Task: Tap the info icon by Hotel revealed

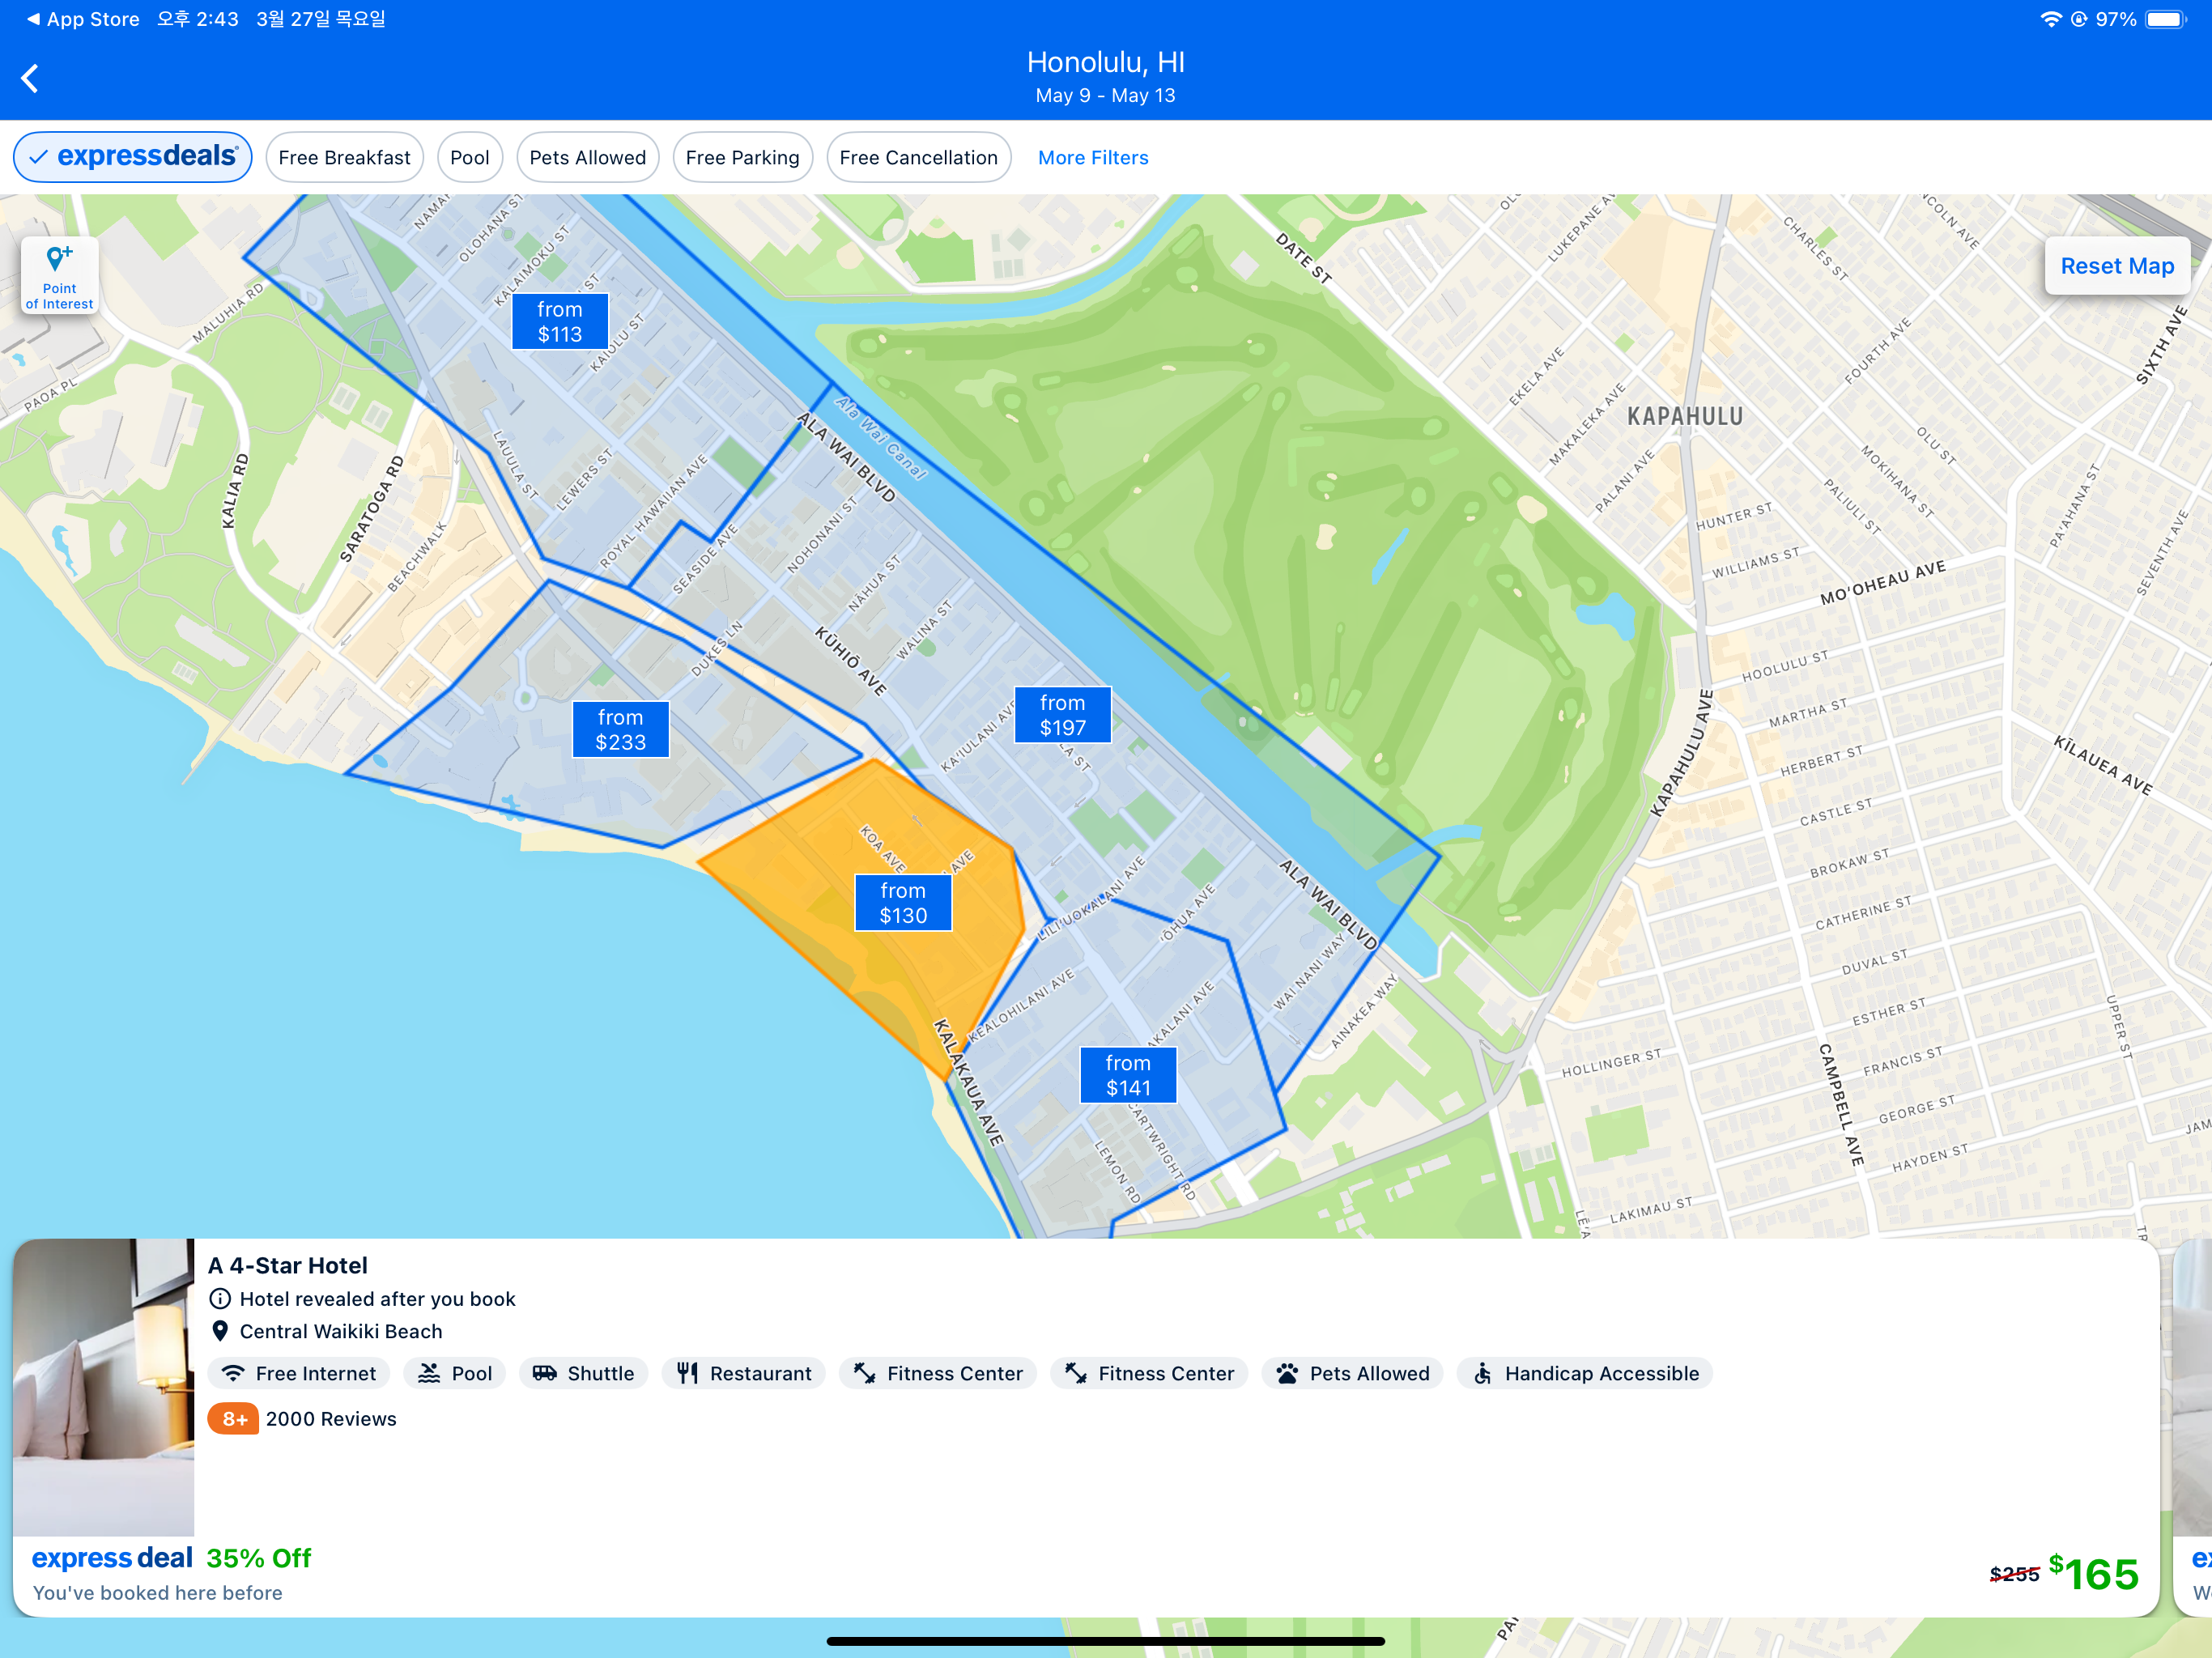Action: (x=220, y=1298)
